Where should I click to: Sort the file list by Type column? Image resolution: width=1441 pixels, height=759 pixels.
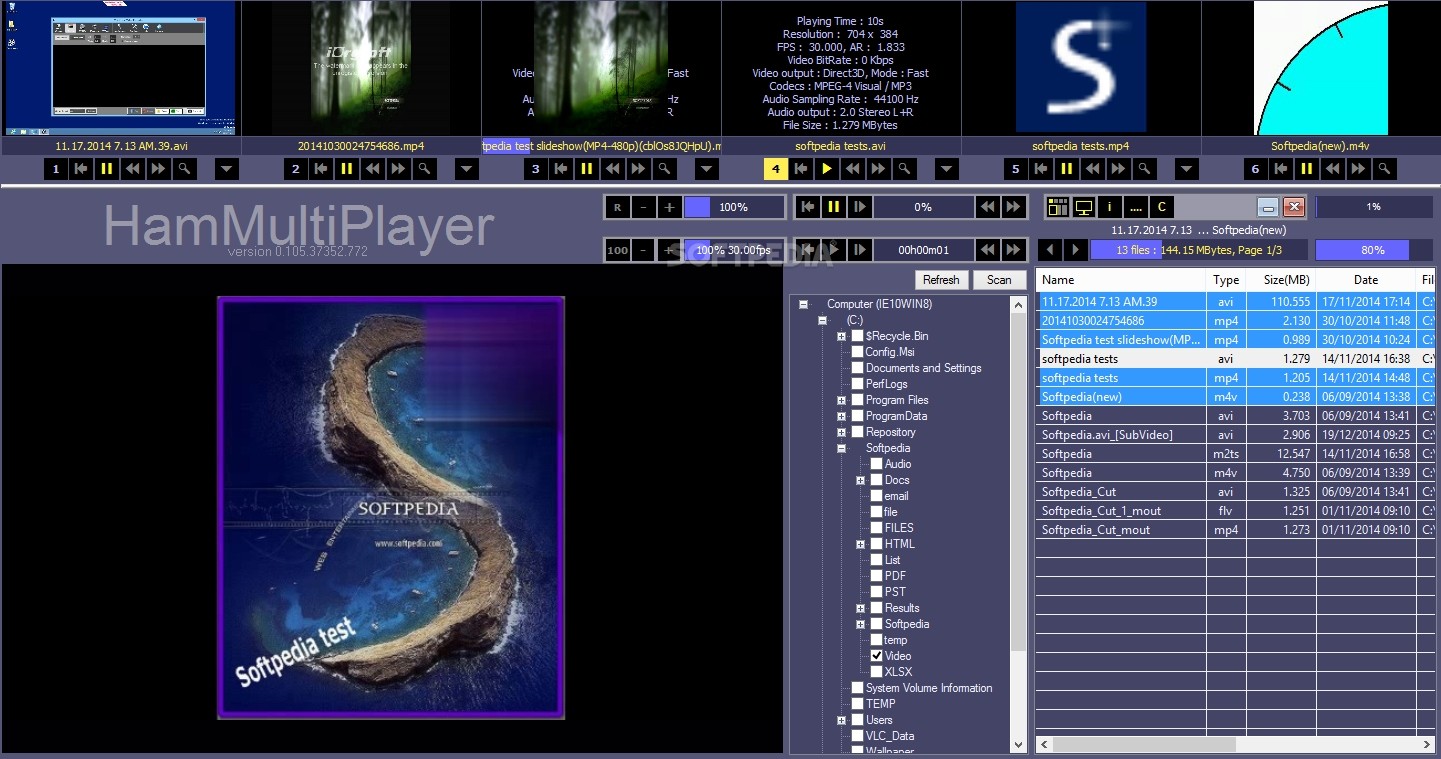[1226, 280]
